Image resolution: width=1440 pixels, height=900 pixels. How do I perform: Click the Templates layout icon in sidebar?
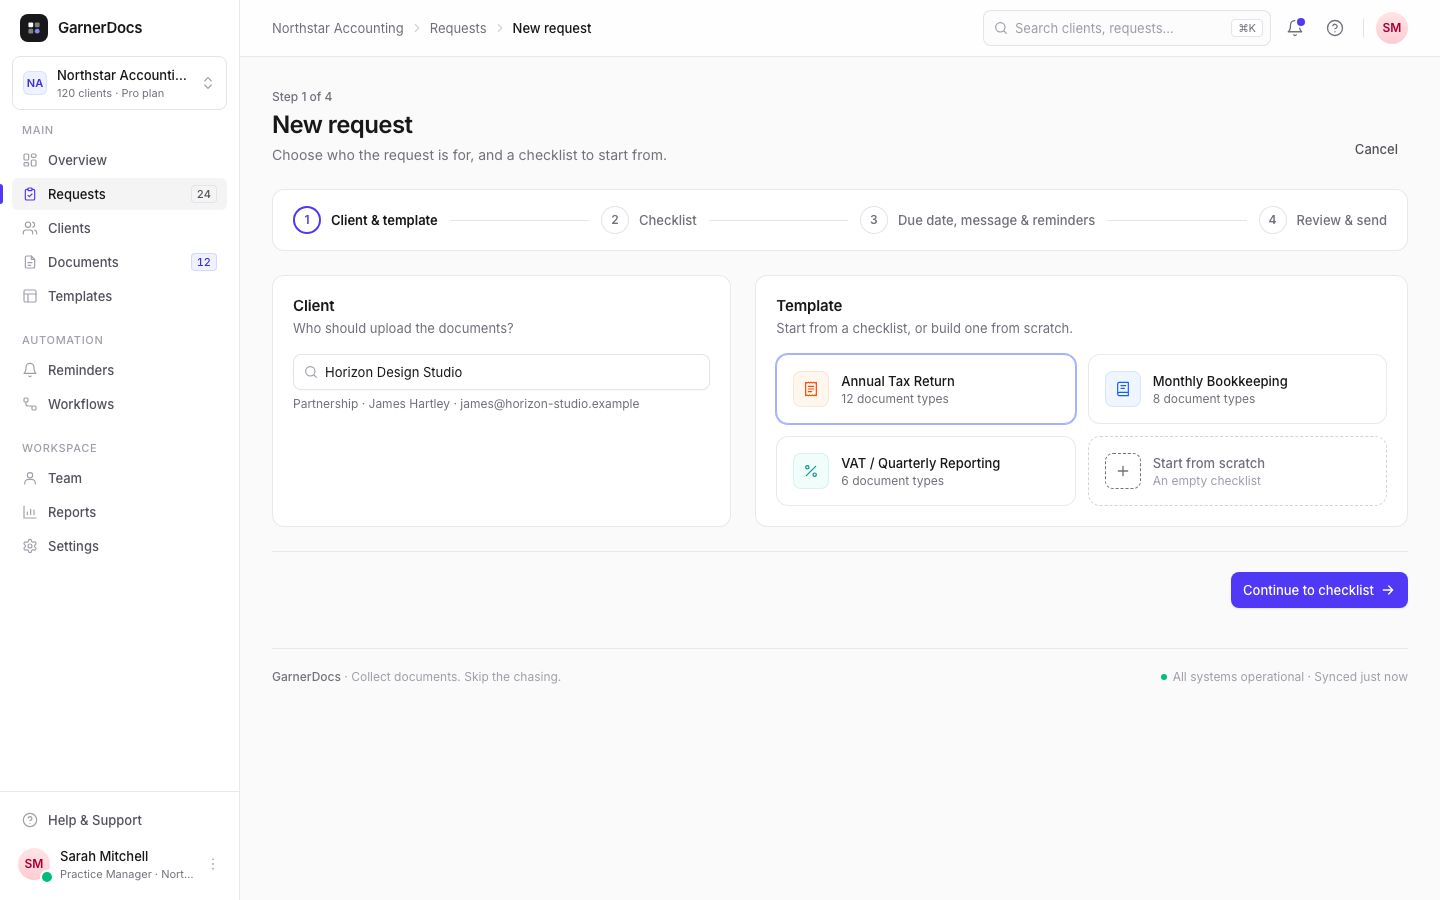(30, 296)
